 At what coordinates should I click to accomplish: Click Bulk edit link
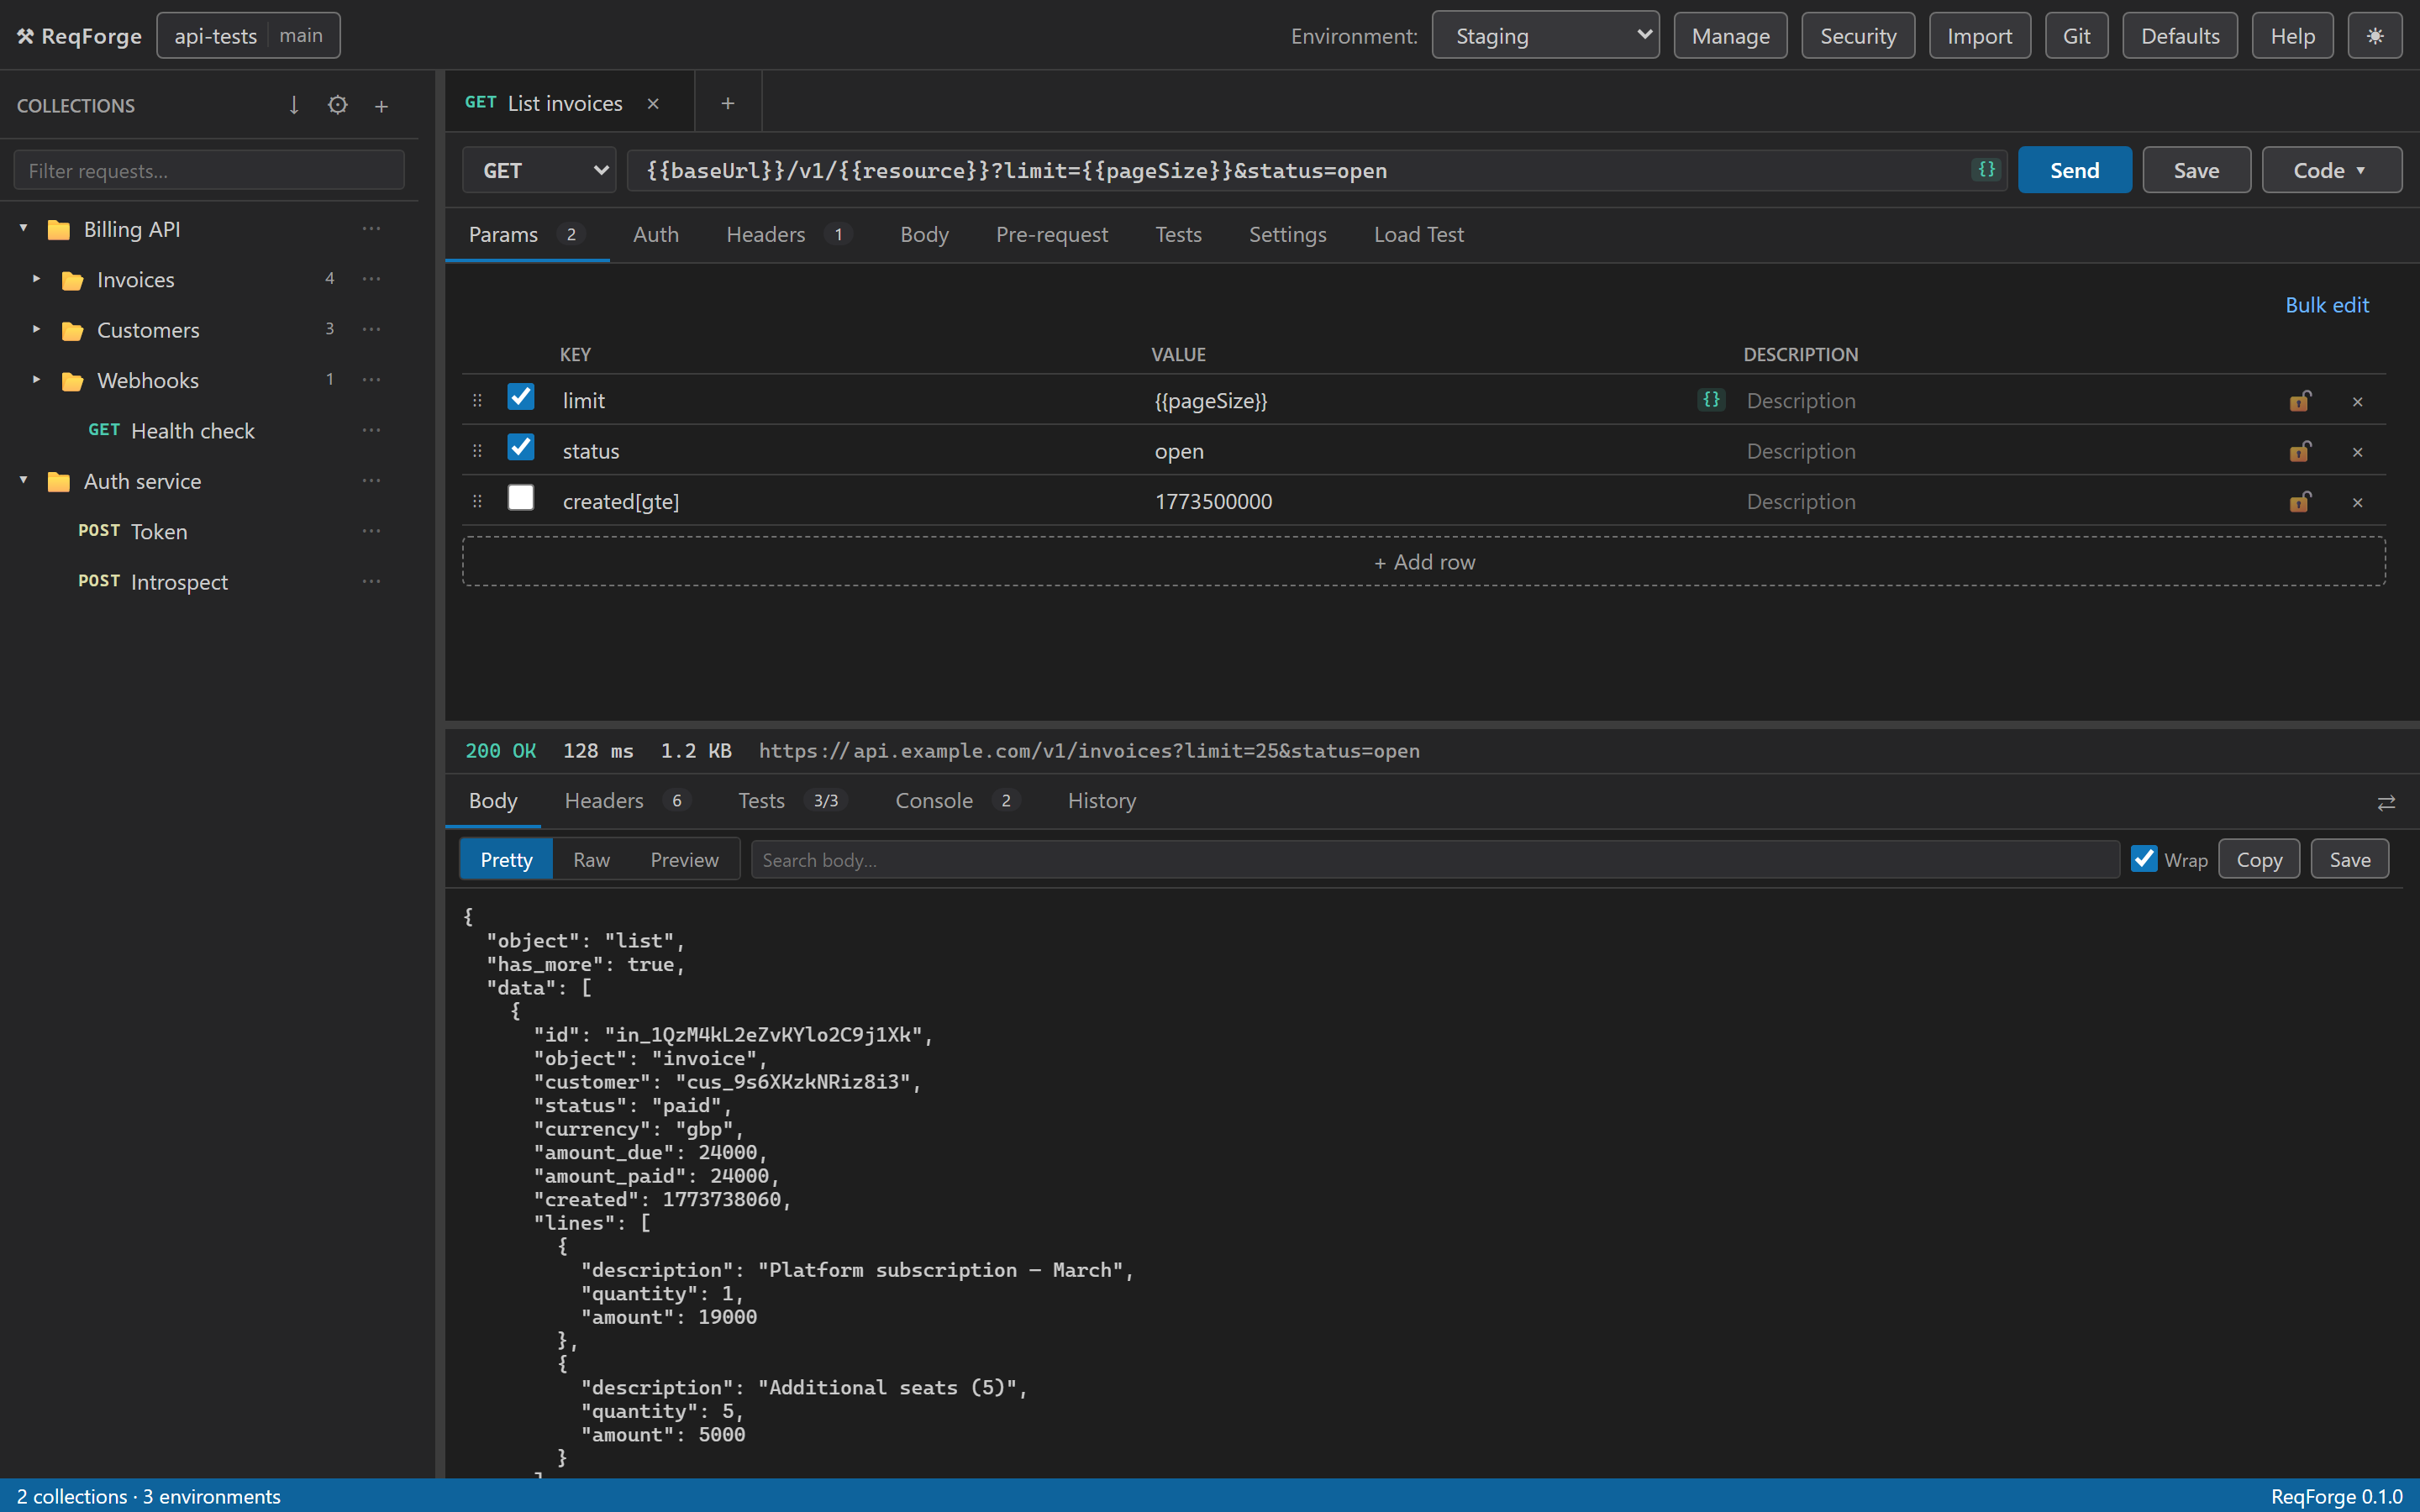coord(2326,305)
